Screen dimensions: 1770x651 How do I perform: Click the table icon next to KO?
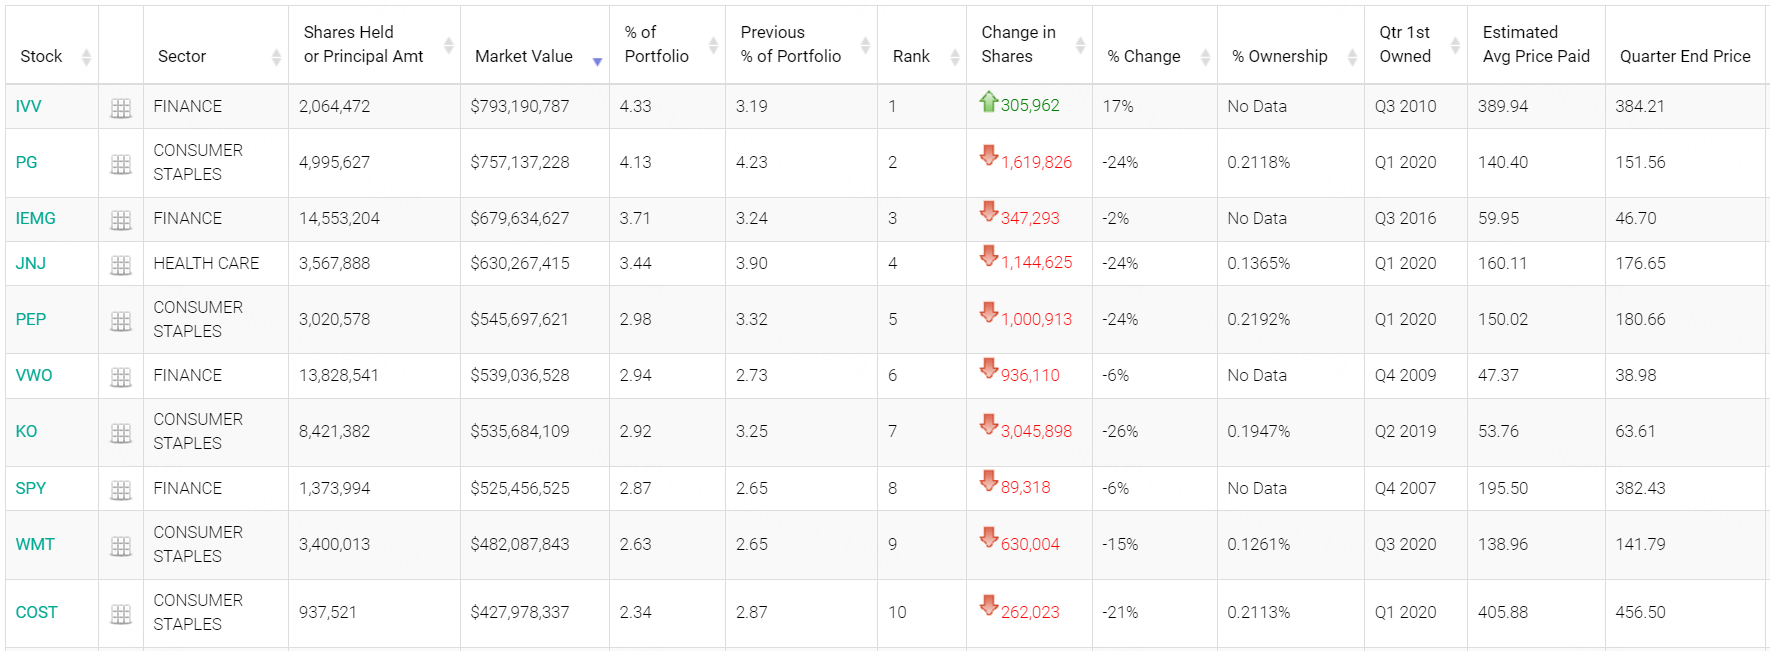(121, 433)
